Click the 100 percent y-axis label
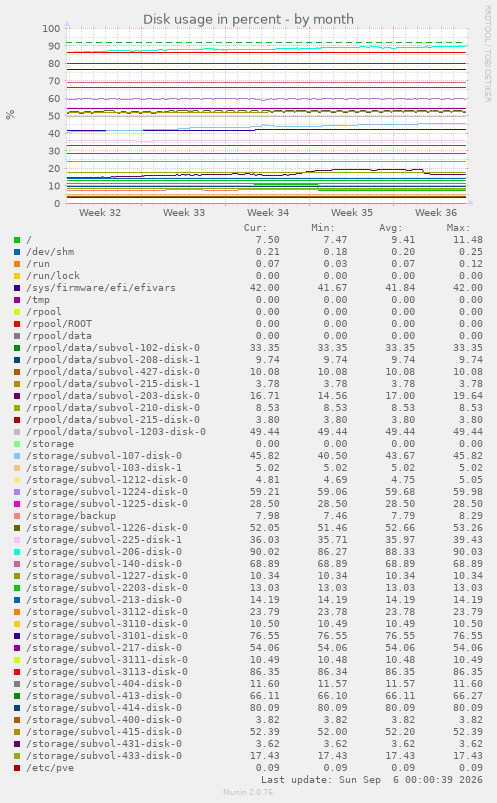The image size is (497, 803). 51,29
